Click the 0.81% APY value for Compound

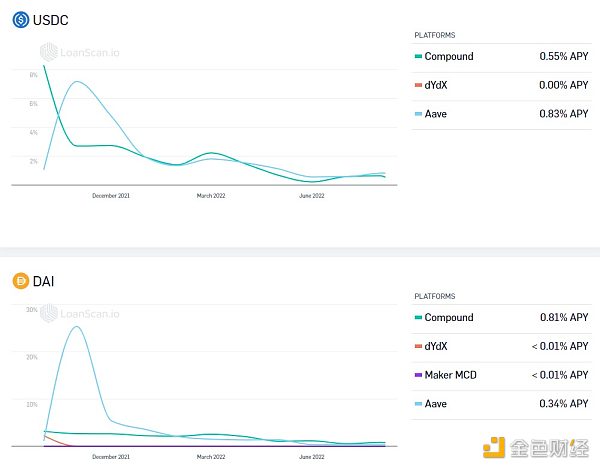click(x=564, y=318)
